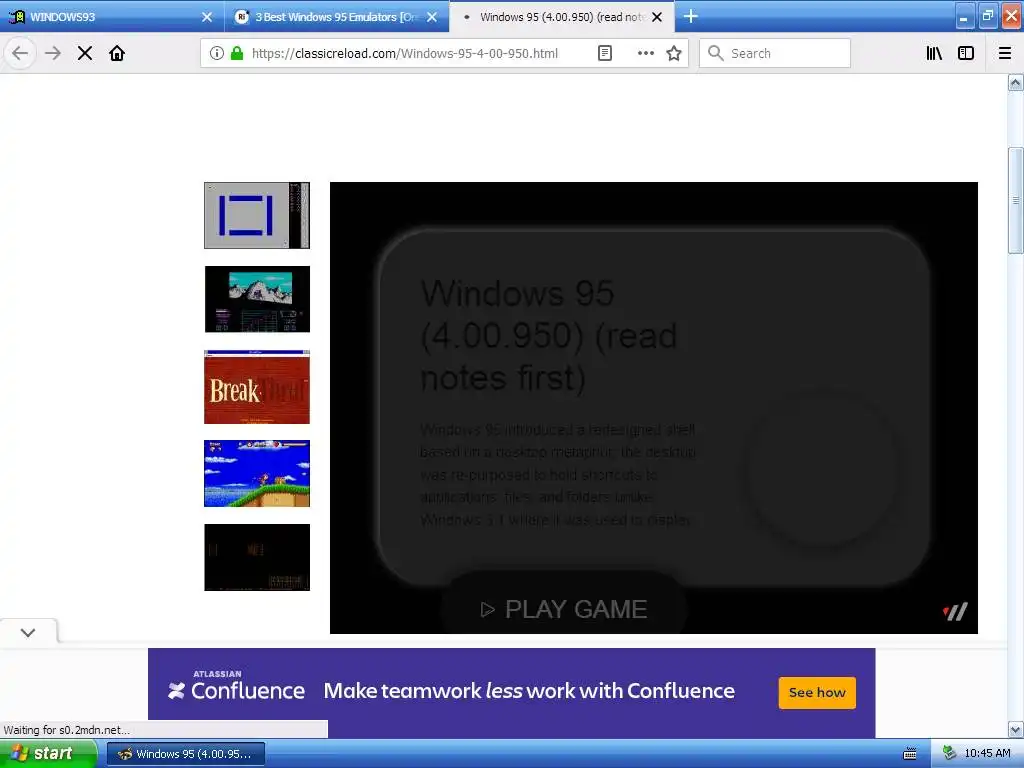Go forward with the forward arrow
The image size is (1024, 768).
(x=53, y=53)
